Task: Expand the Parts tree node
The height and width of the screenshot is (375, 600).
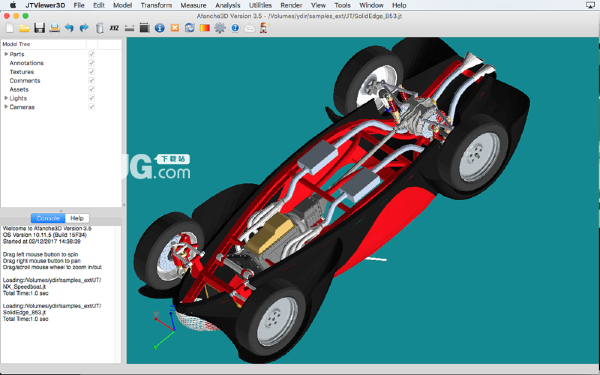Action: (x=6, y=54)
